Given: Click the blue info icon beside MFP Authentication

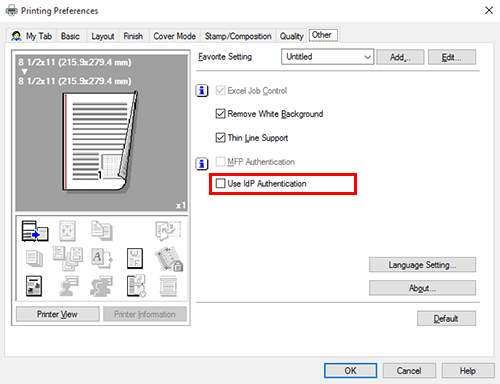Looking at the screenshot, I should tap(202, 164).
